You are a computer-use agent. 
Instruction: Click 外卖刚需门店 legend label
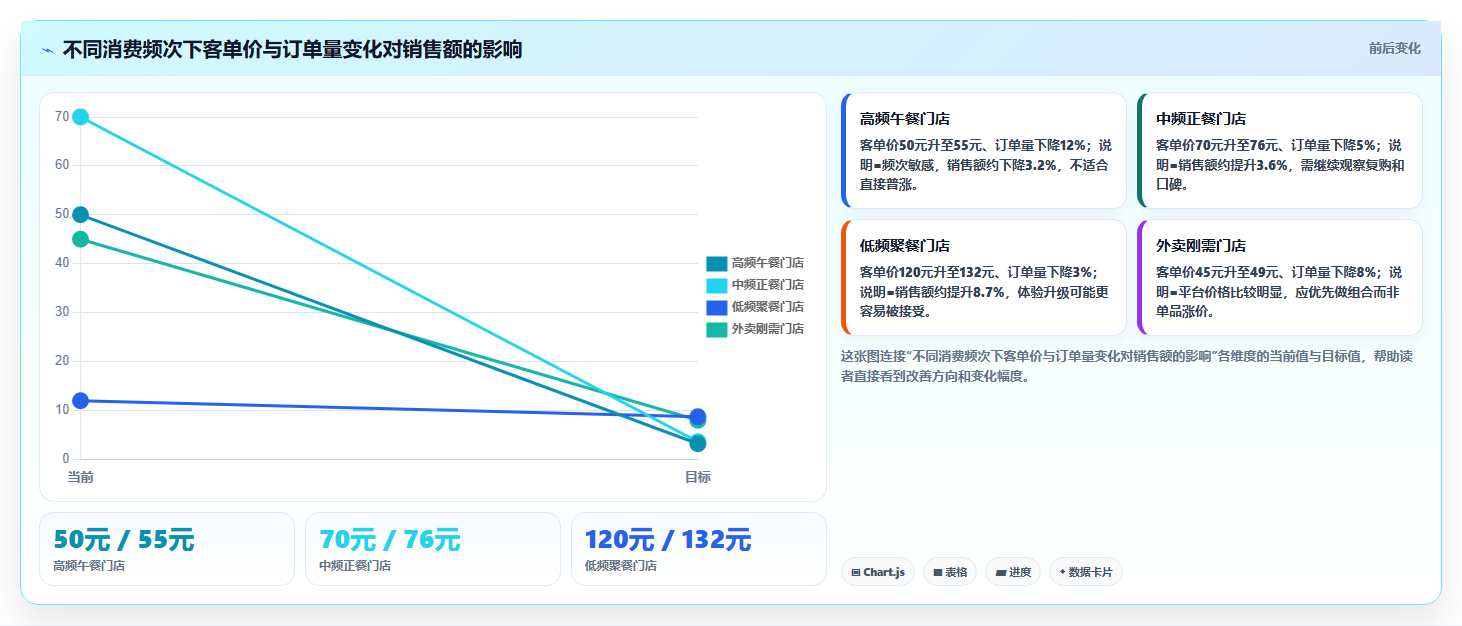tap(768, 329)
